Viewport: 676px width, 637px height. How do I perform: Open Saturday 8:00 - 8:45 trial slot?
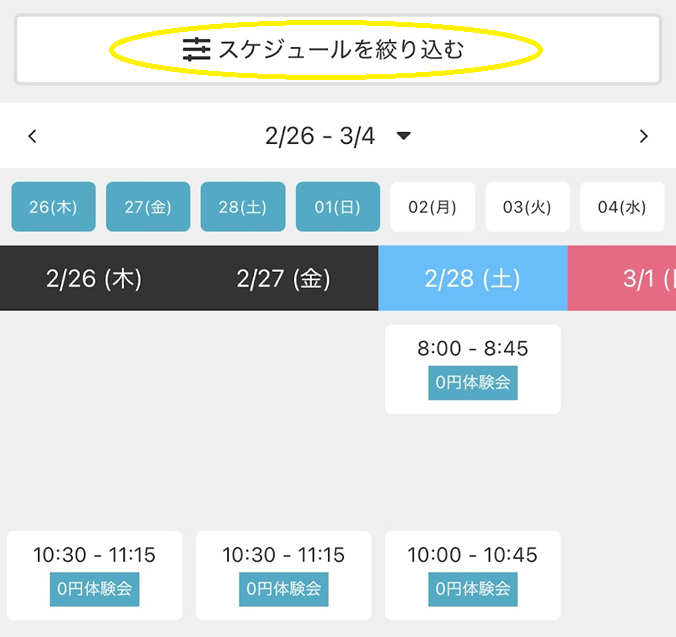tap(473, 367)
